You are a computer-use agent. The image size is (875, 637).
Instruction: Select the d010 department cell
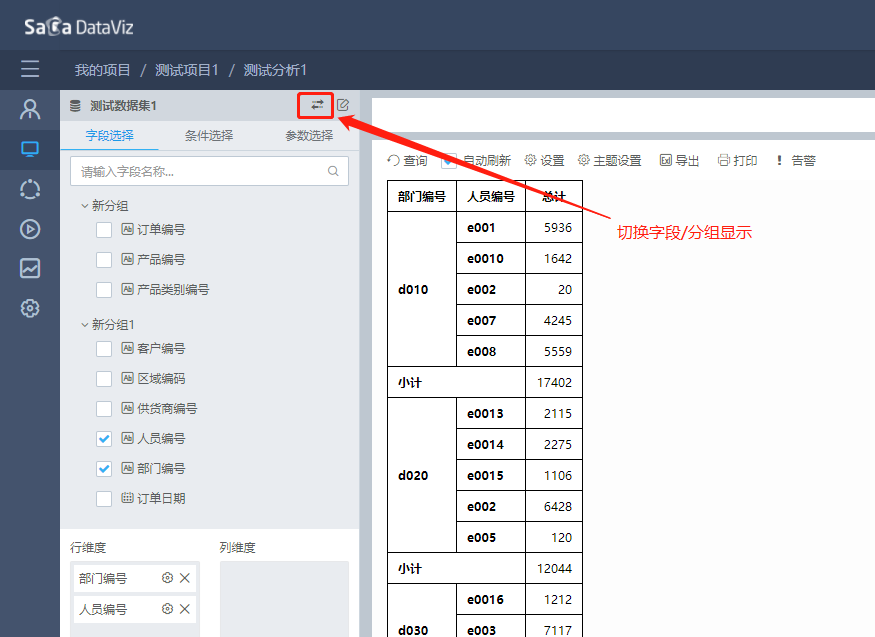pyautogui.click(x=422, y=289)
